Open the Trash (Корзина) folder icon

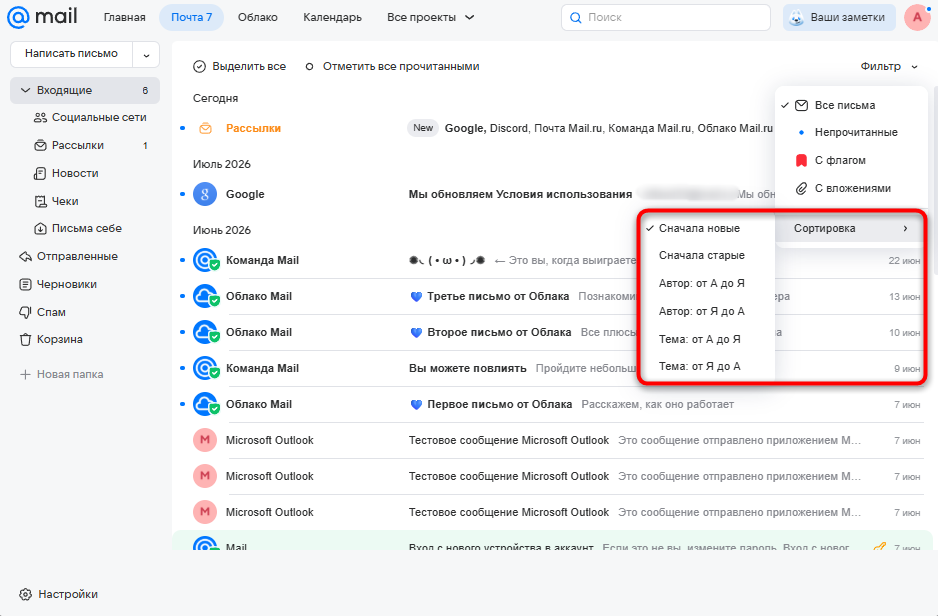(25, 340)
